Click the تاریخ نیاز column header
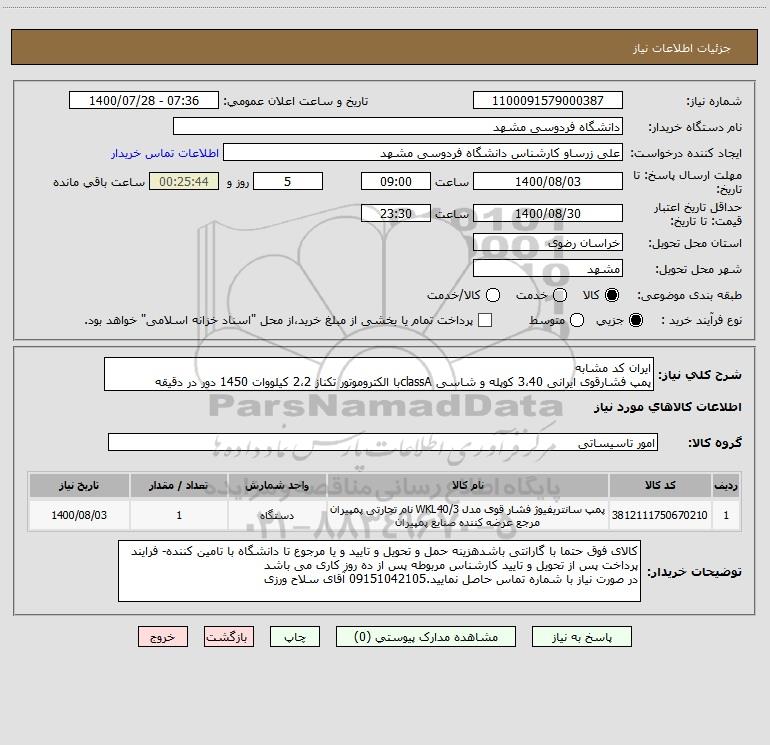The height and width of the screenshot is (745, 770). (x=79, y=485)
